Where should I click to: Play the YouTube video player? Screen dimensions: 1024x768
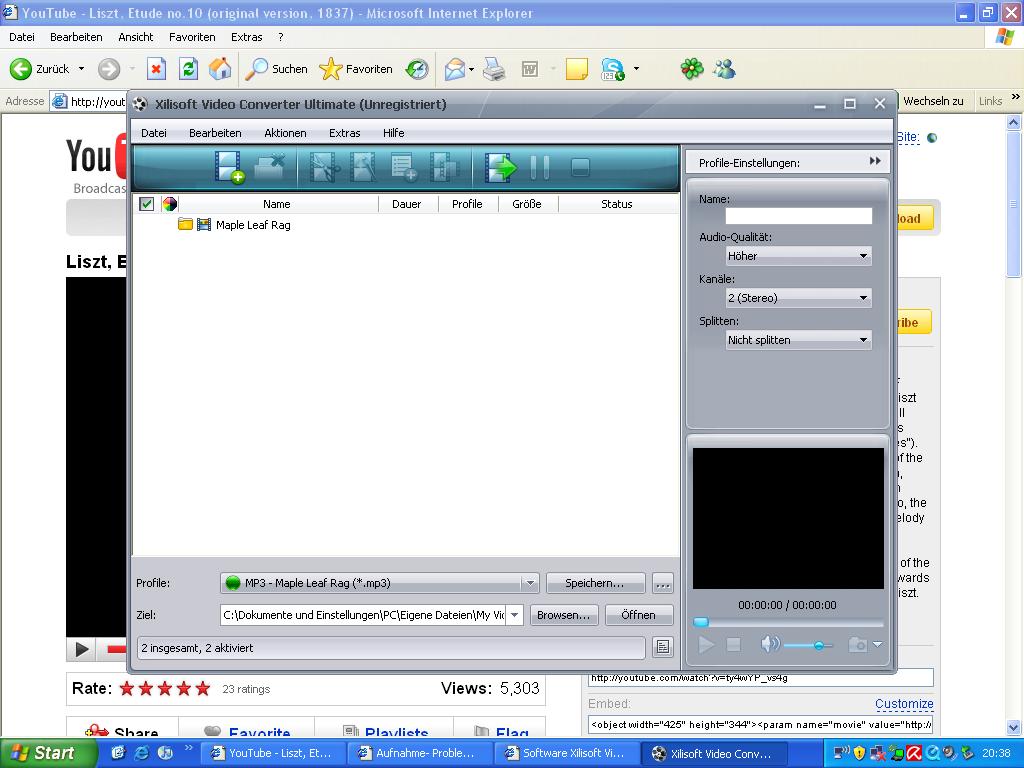[82, 649]
